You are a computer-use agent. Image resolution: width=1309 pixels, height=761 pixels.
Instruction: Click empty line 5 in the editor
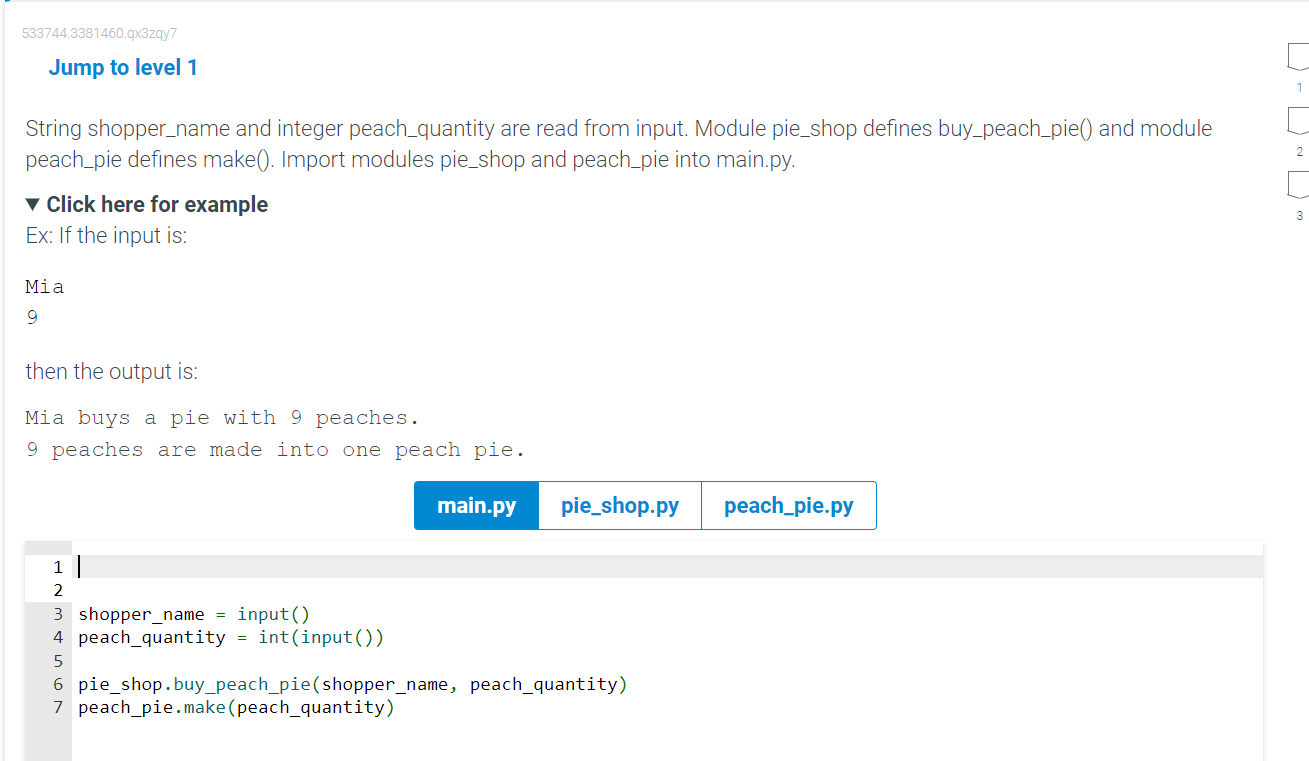[x=200, y=660]
